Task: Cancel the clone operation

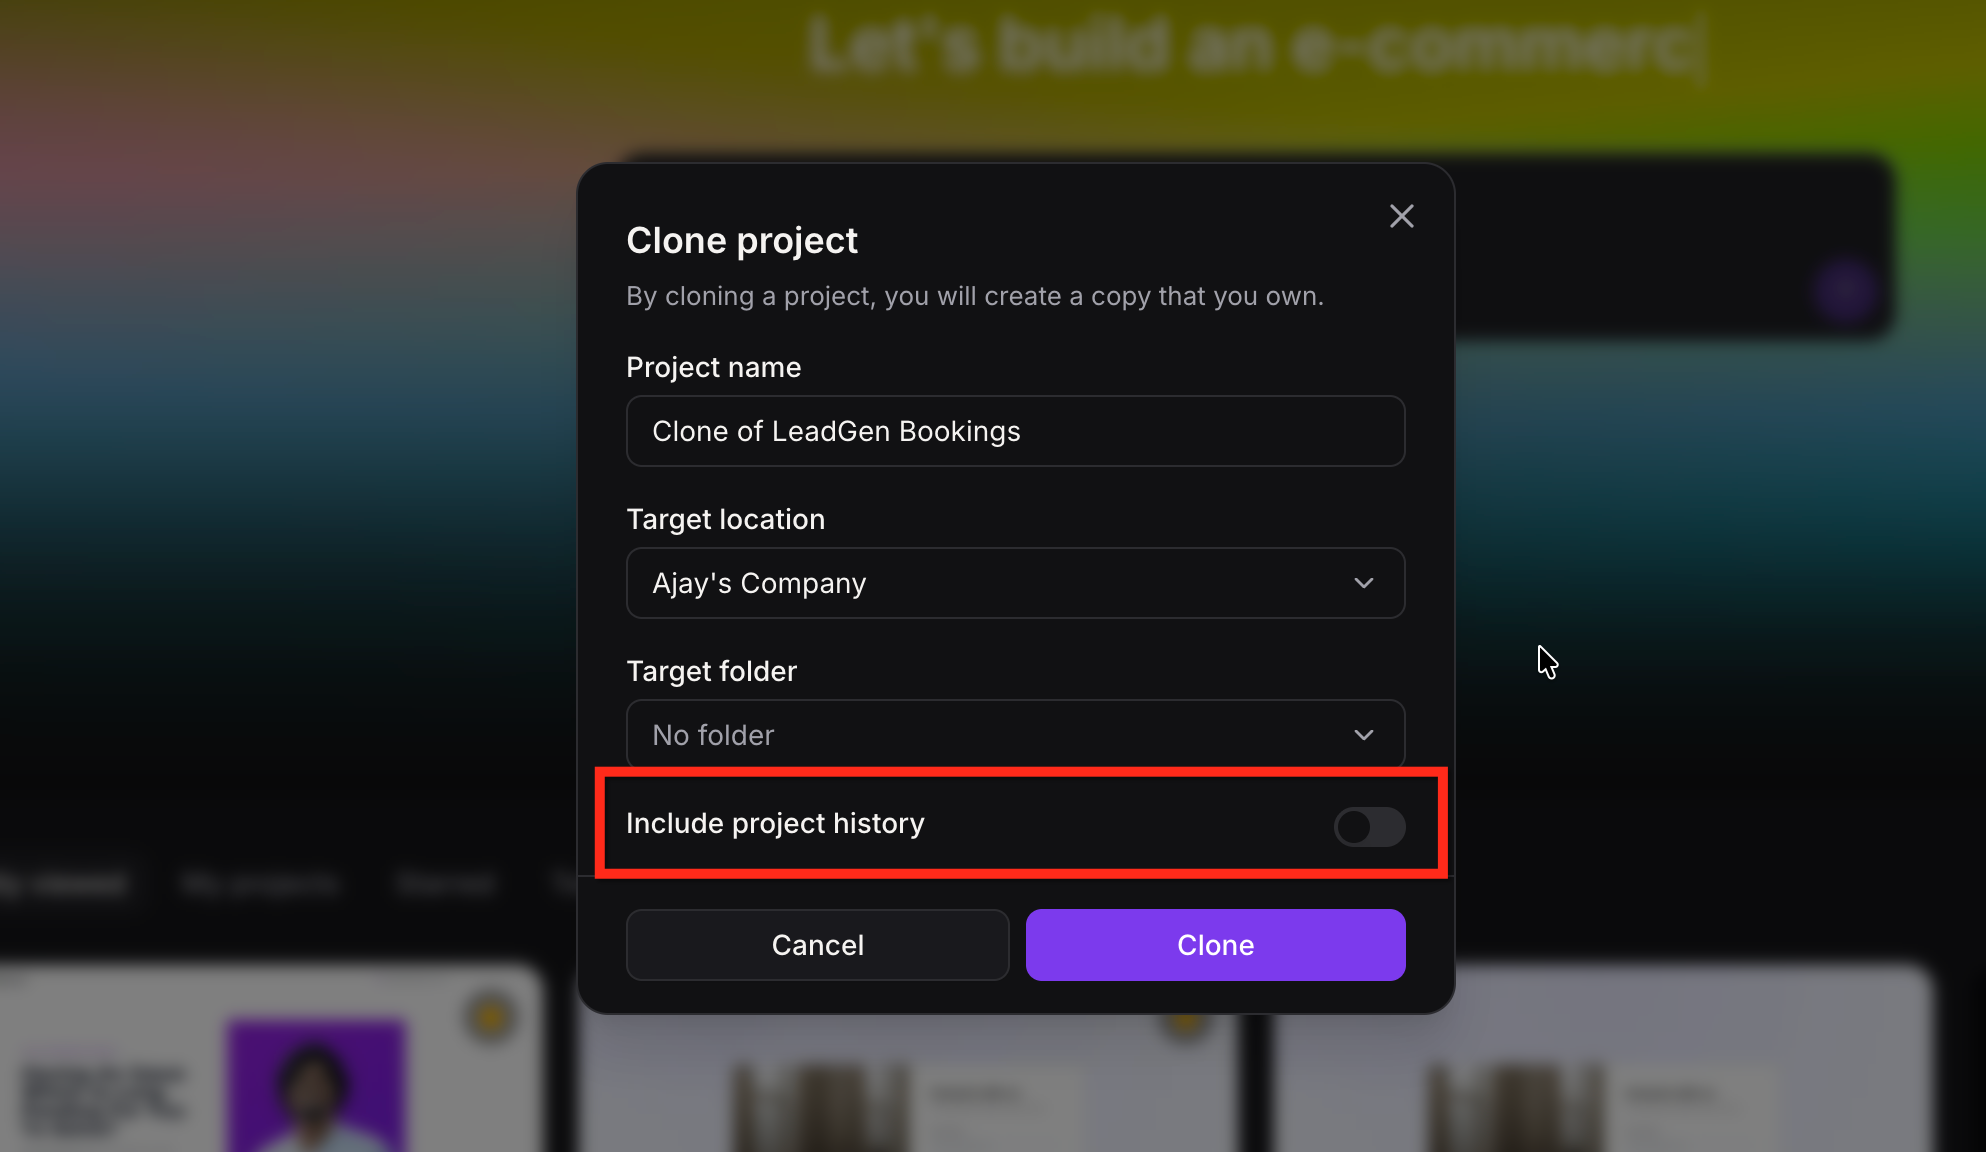Action: [817, 945]
